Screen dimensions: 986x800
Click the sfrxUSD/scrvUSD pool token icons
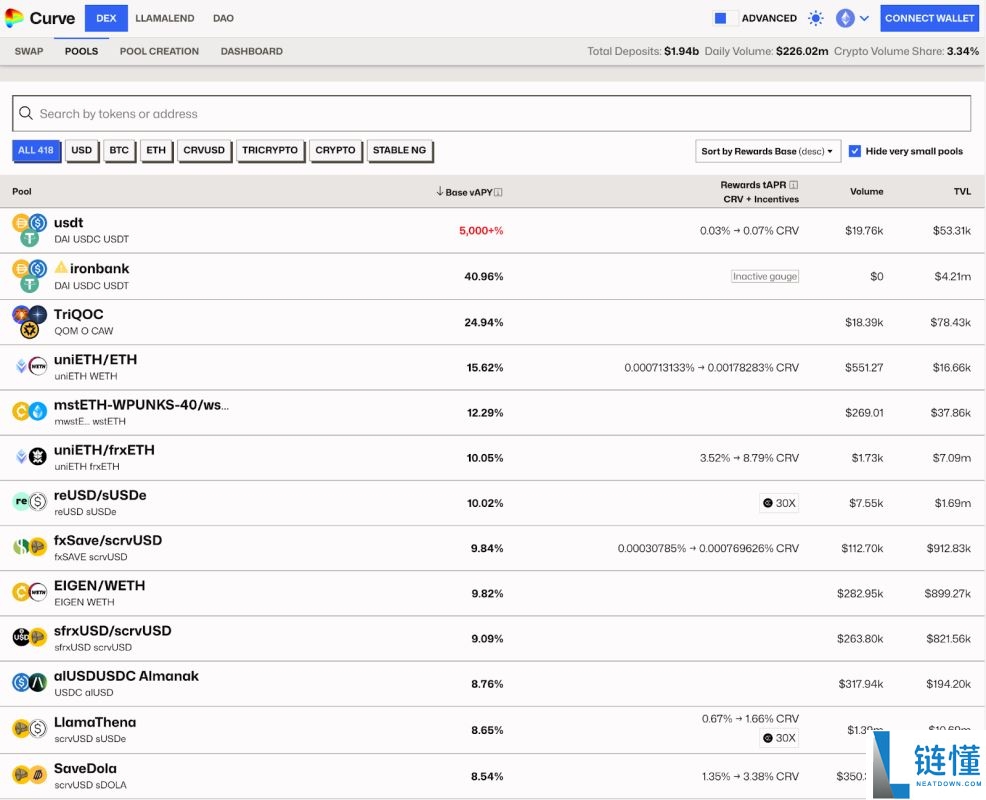(x=30, y=638)
